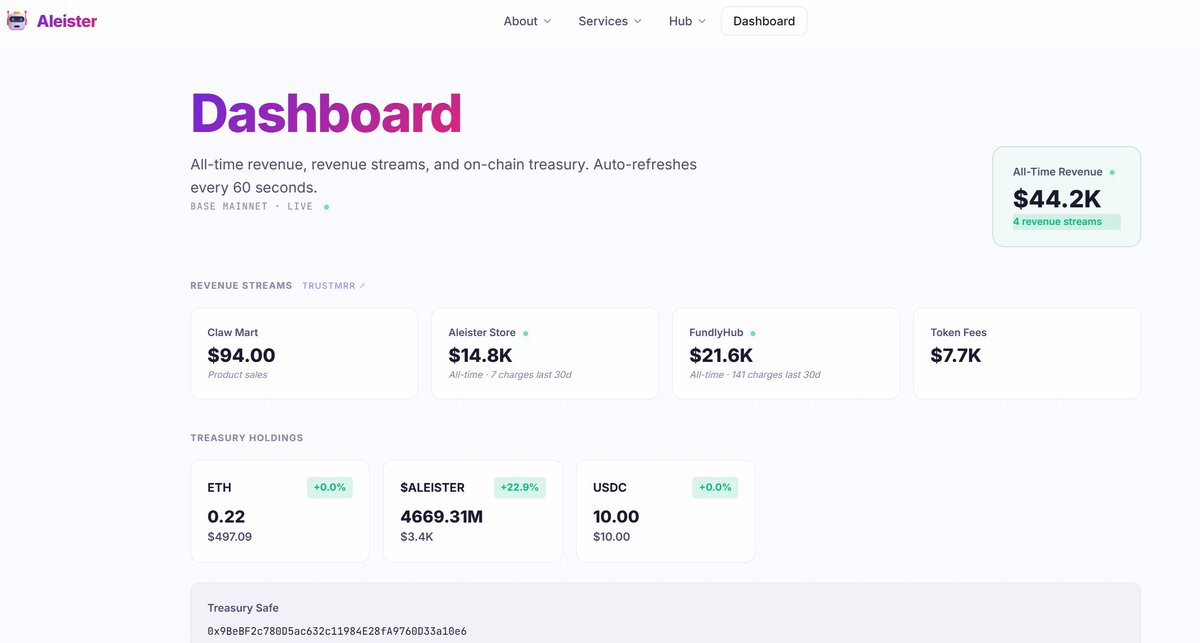Select the Dashboard nav button
This screenshot has height=643, width=1200.
tap(764, 21)
